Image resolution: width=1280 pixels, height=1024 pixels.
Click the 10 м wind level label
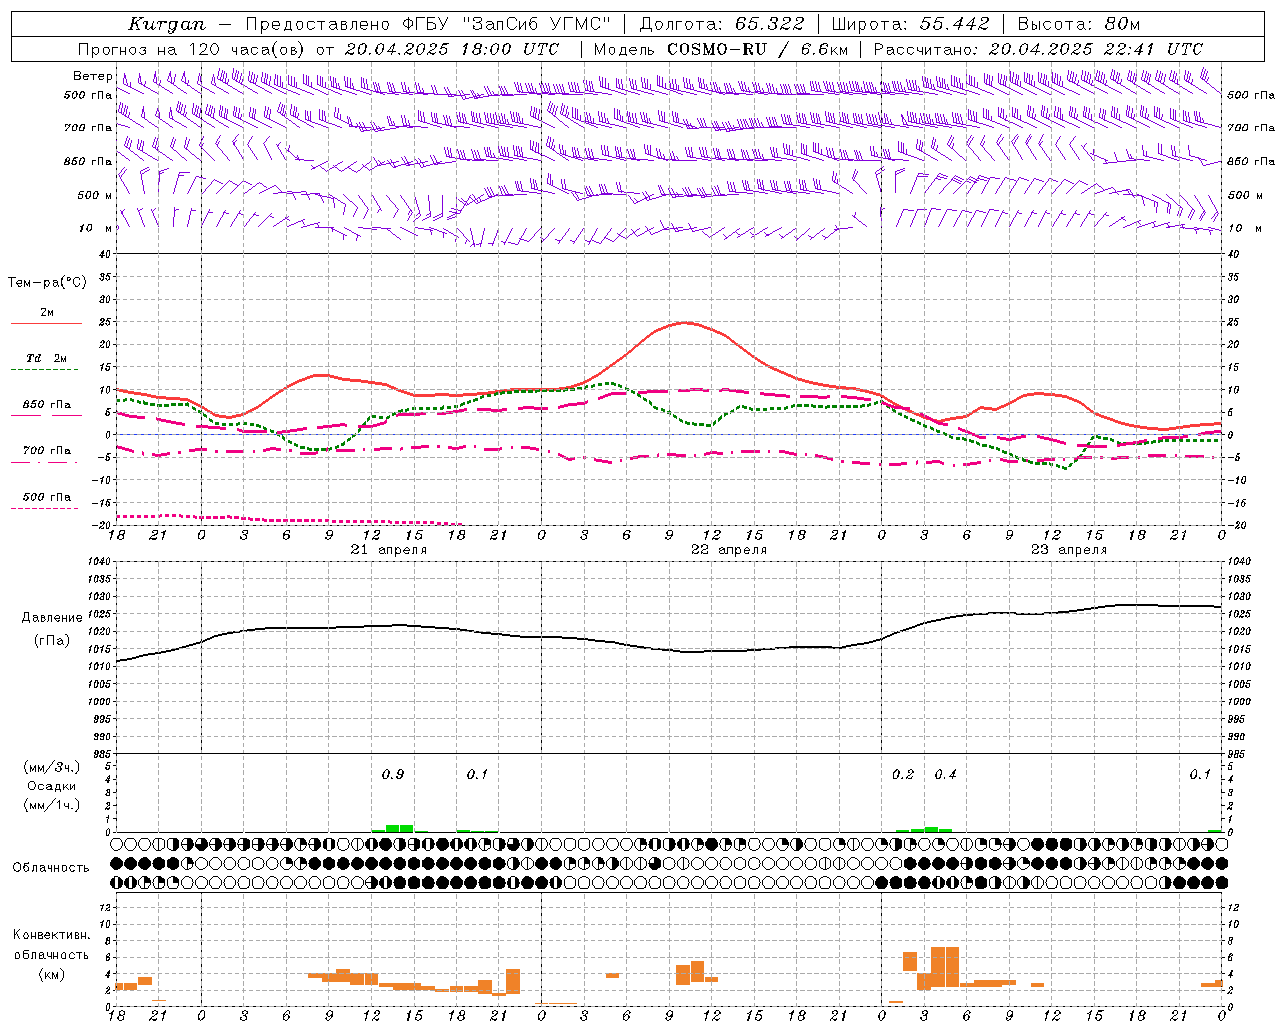(x=95, y=228)
